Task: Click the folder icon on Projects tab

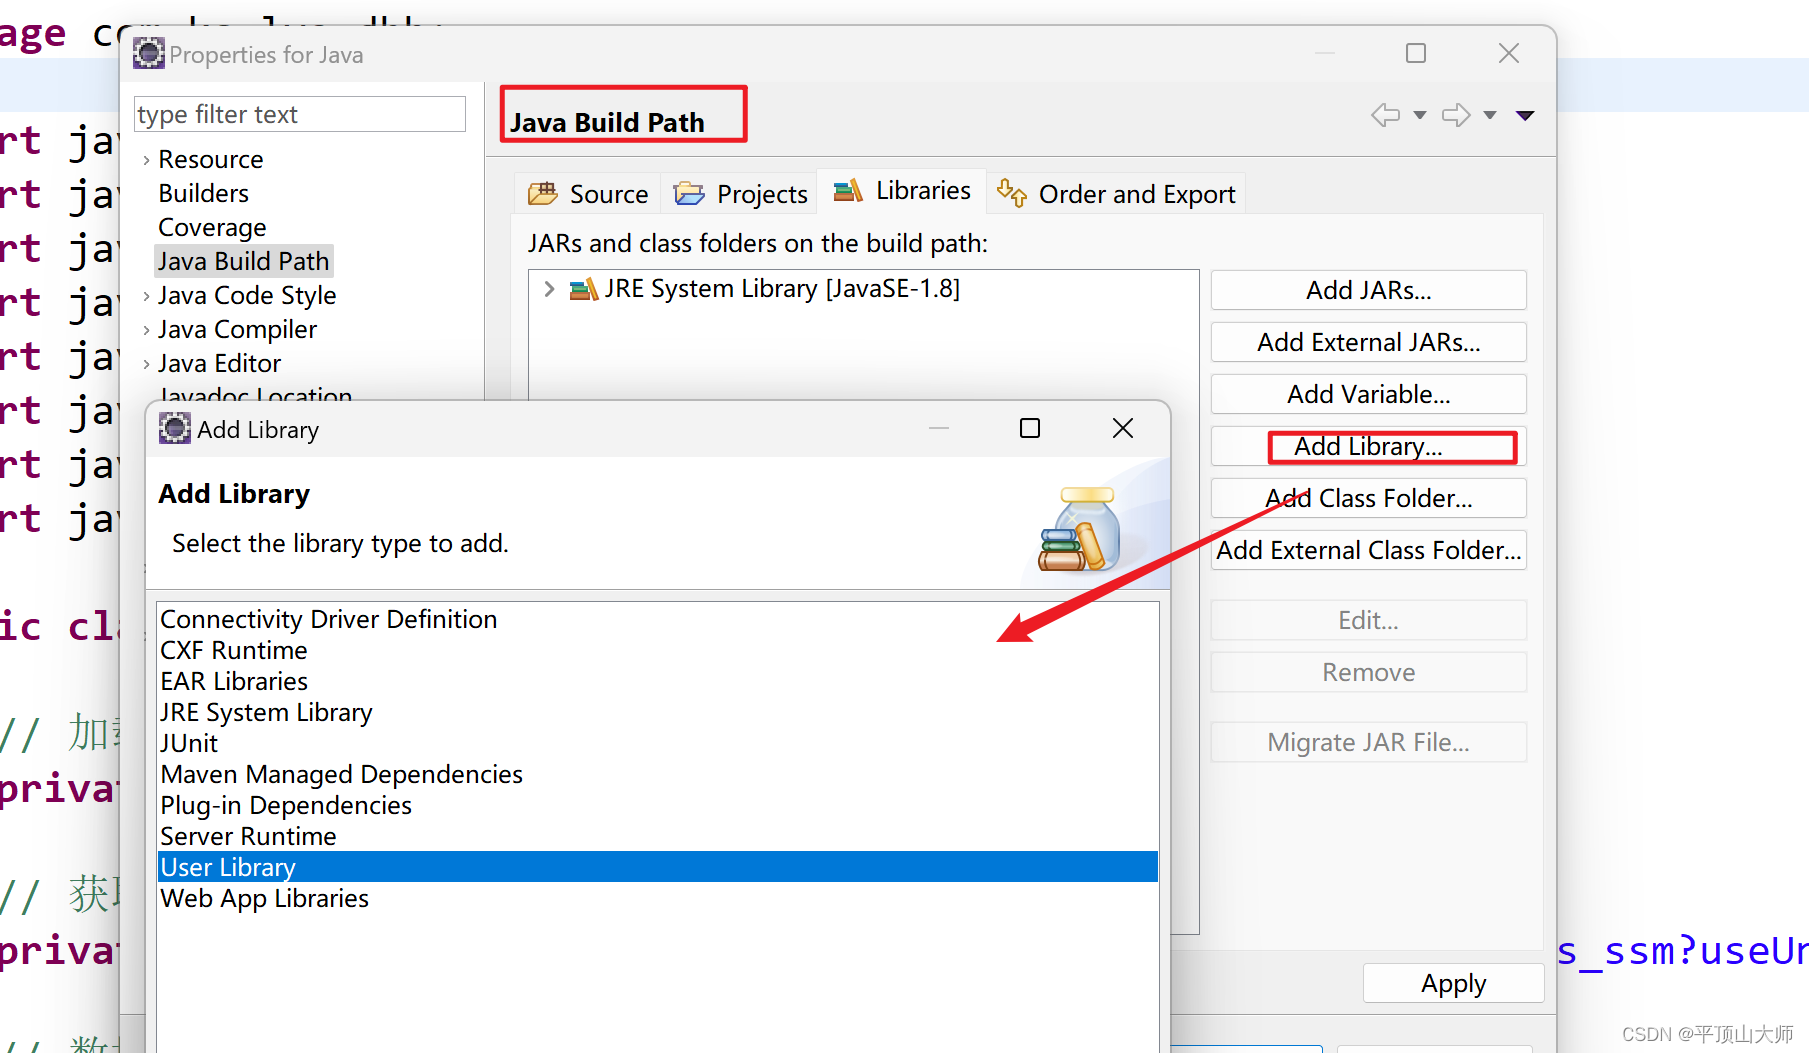Action: tap(689, 193)
